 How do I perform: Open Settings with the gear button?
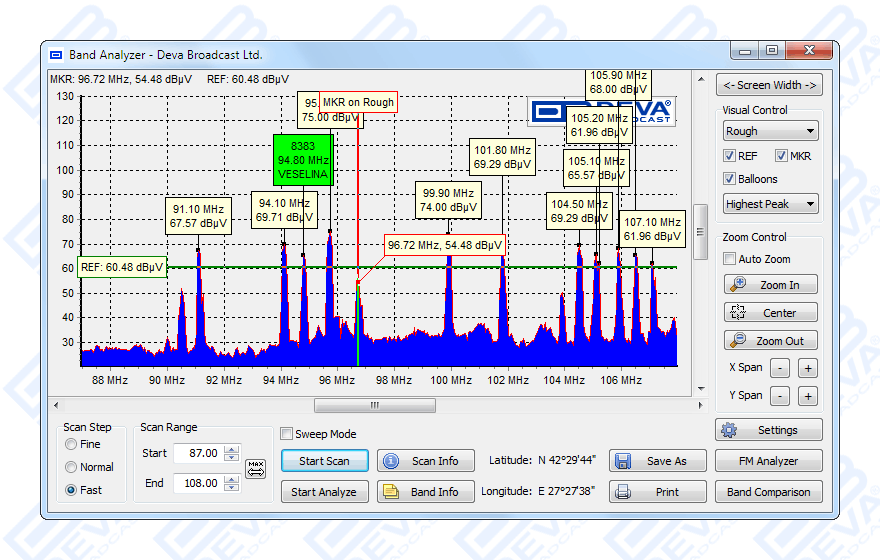point(768,430)
